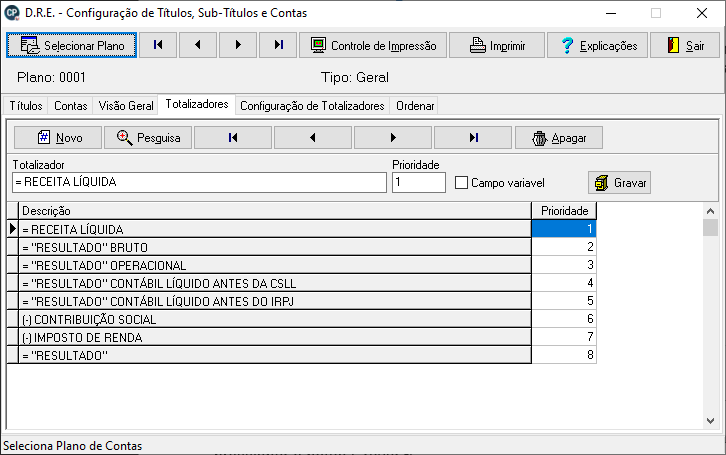
Task: Click row selector beside (-) IMPOSTO DE RENDA
Action: pyautogui.click(x=13, y=337)
